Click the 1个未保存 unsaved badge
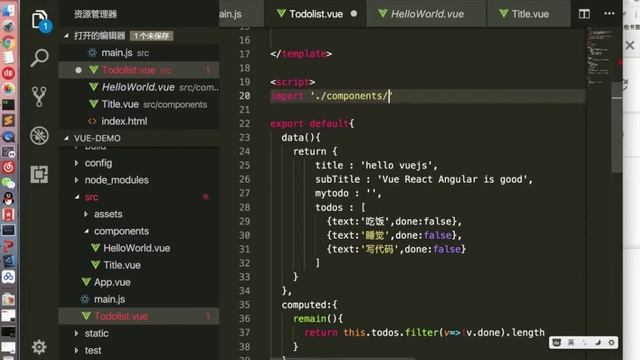The width and height of the screenshot is (640, 360). [151, 36]
